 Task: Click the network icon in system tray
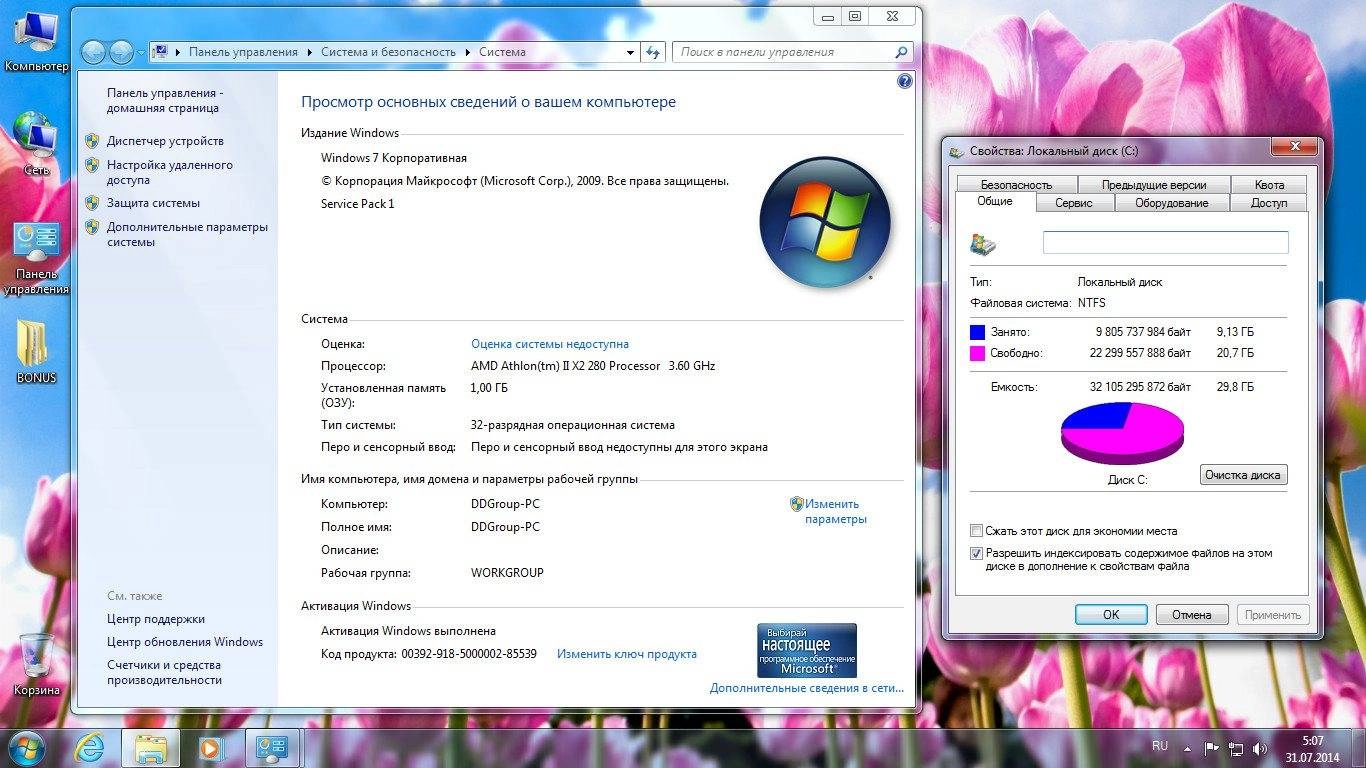tap(1237, 747)
